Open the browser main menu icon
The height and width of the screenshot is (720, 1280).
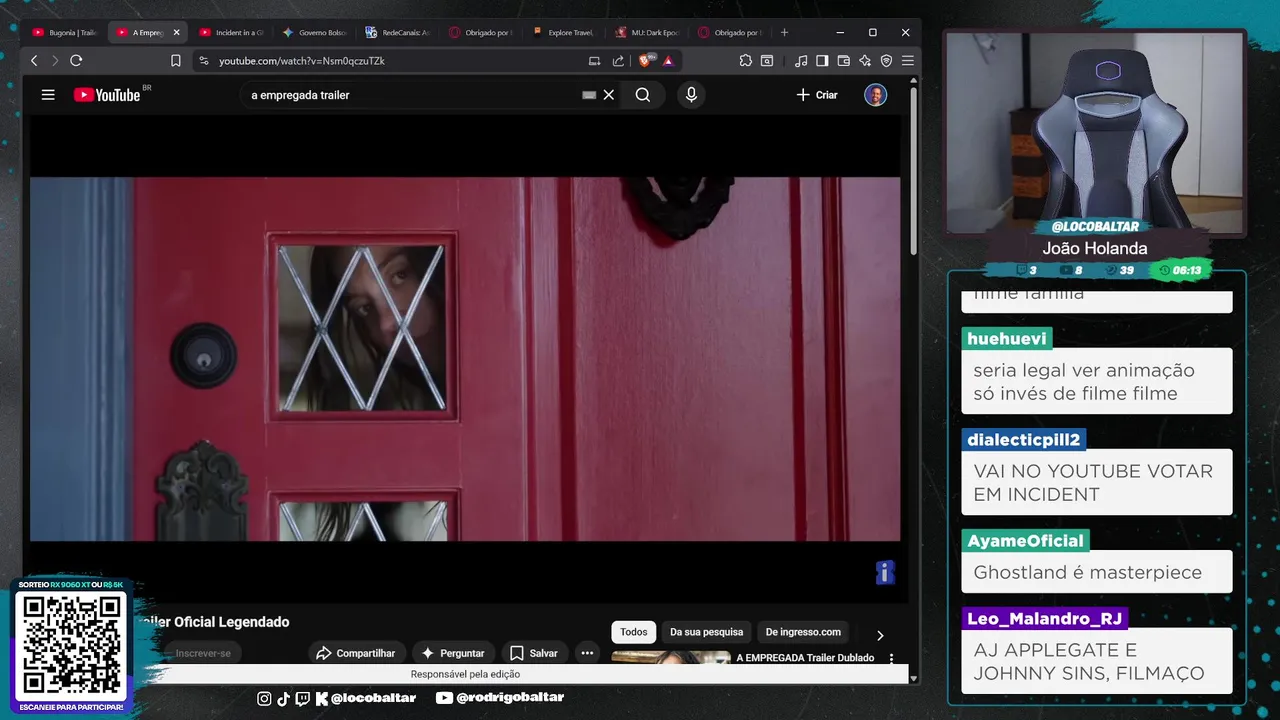point(907,61)
